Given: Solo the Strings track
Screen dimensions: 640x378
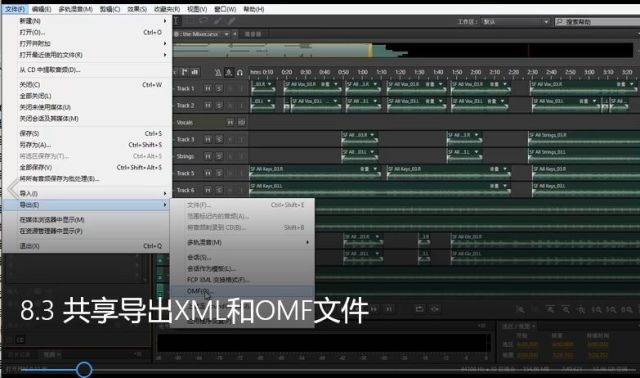Looking at the screenshot, I should (x=219, y=156).
